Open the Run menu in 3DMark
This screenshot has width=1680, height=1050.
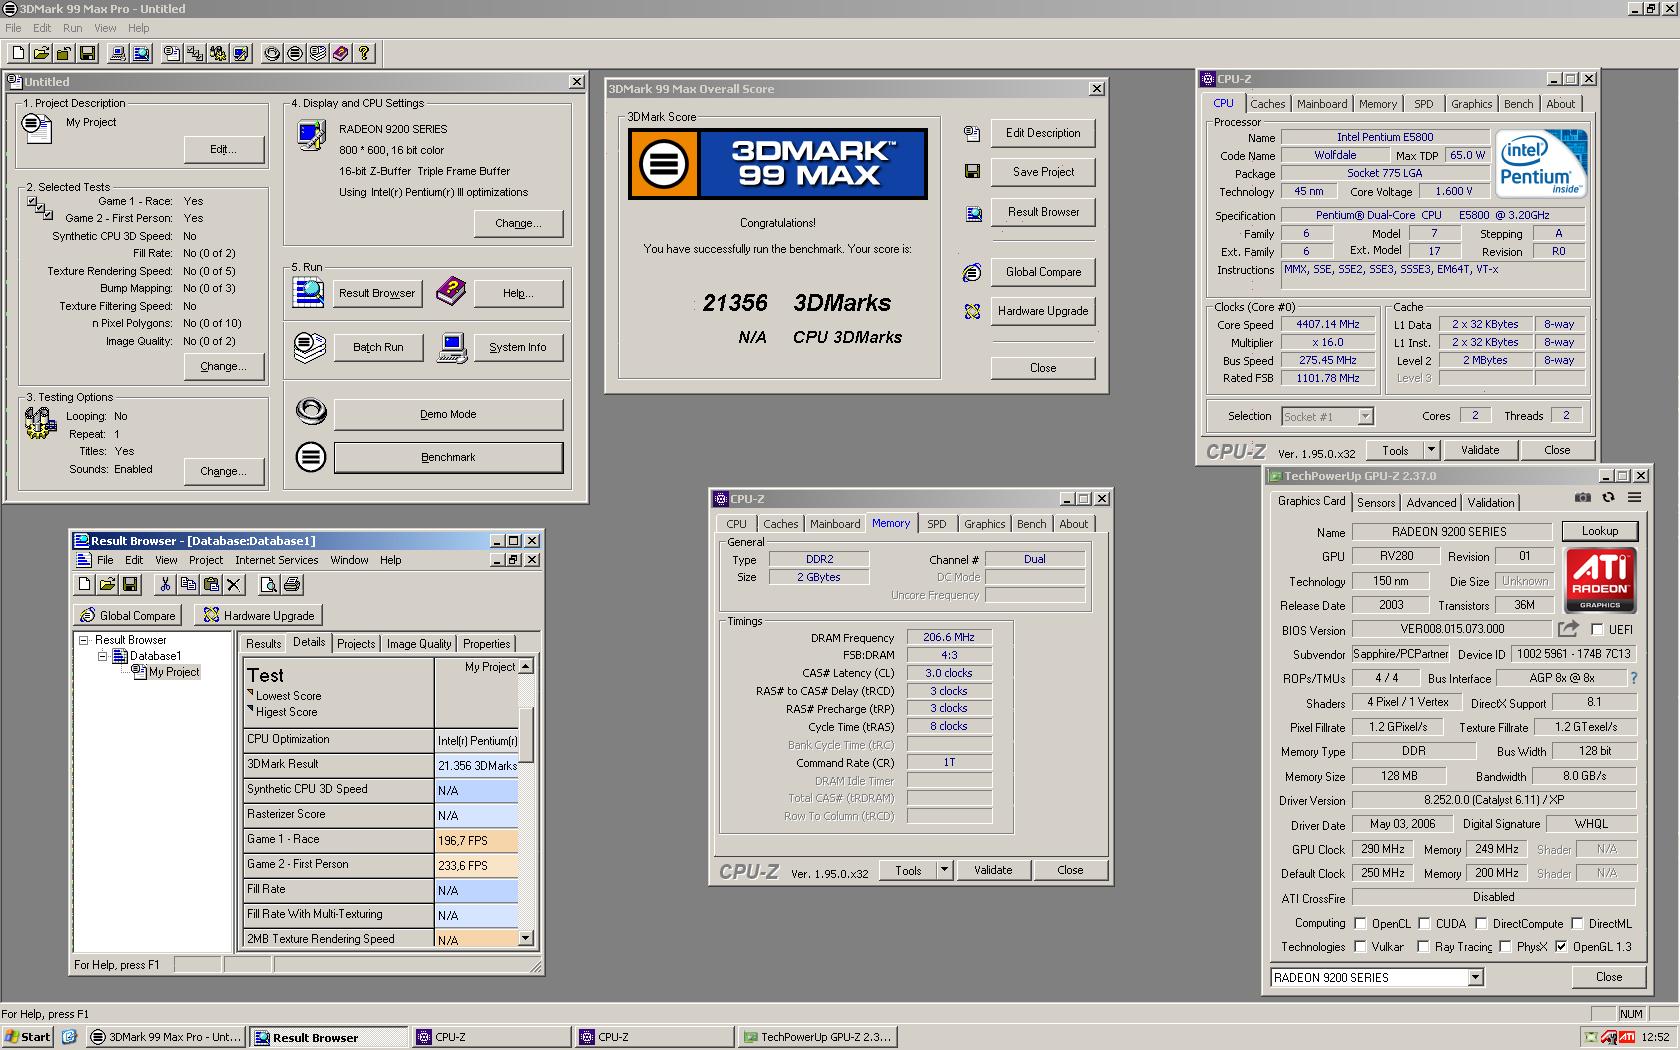(73, 28)
